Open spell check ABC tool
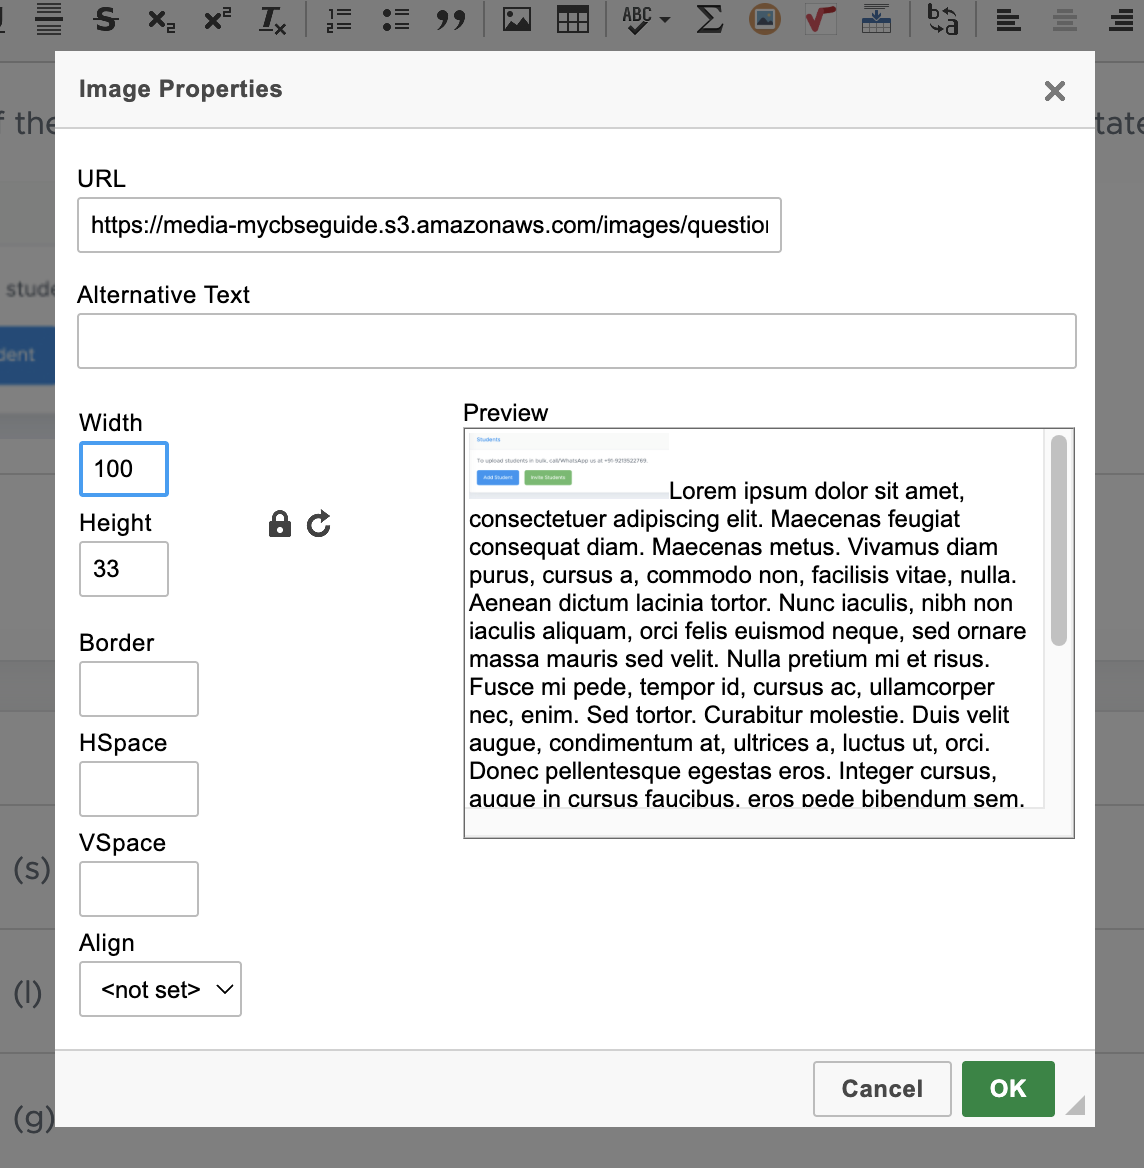Viewport: 1144px width, 1168px height. (637, 19)
